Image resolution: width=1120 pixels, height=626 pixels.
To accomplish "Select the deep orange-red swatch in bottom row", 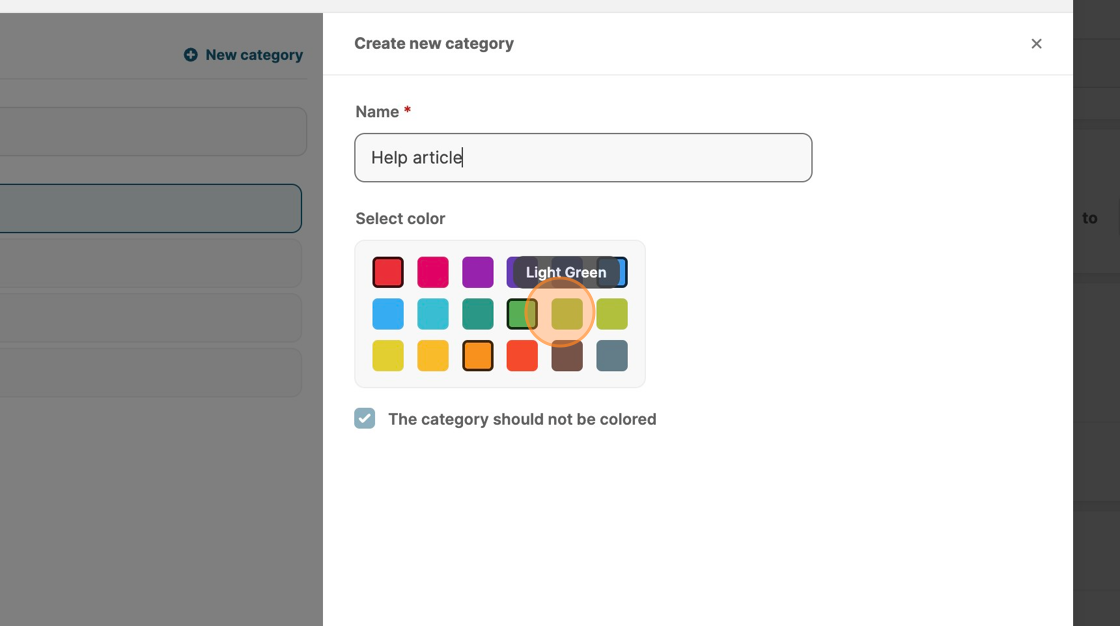I will coord(522,356).
